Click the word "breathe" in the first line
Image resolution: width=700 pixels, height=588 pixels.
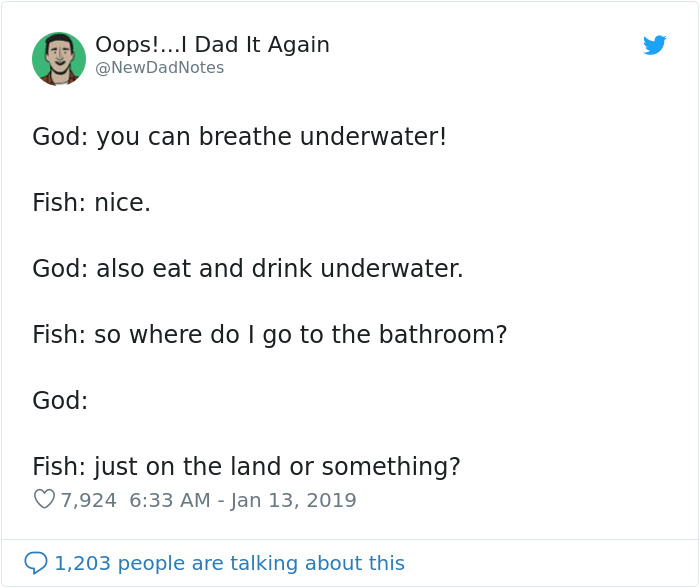coord(243,137)
